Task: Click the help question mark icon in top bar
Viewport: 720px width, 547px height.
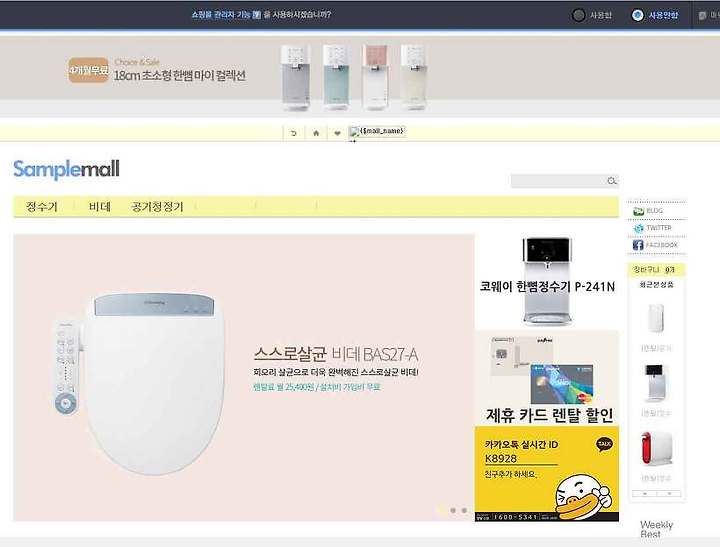Action: (257, 15)
